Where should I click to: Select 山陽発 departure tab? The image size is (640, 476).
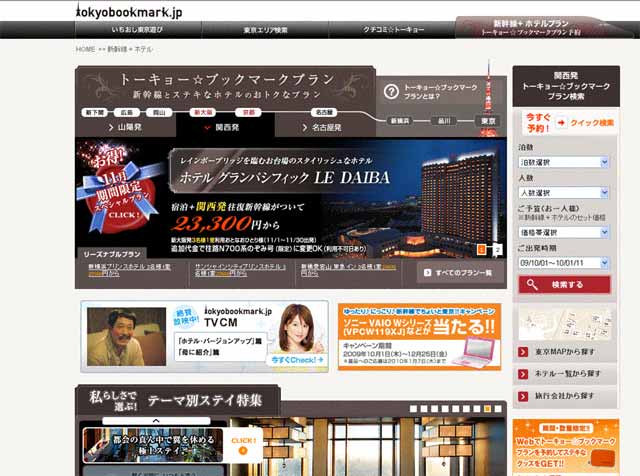[126, 127]
